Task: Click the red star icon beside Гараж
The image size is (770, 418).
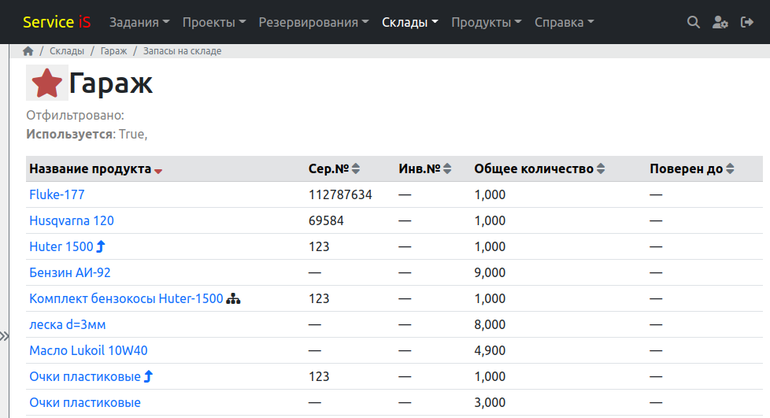Action: 47,83
